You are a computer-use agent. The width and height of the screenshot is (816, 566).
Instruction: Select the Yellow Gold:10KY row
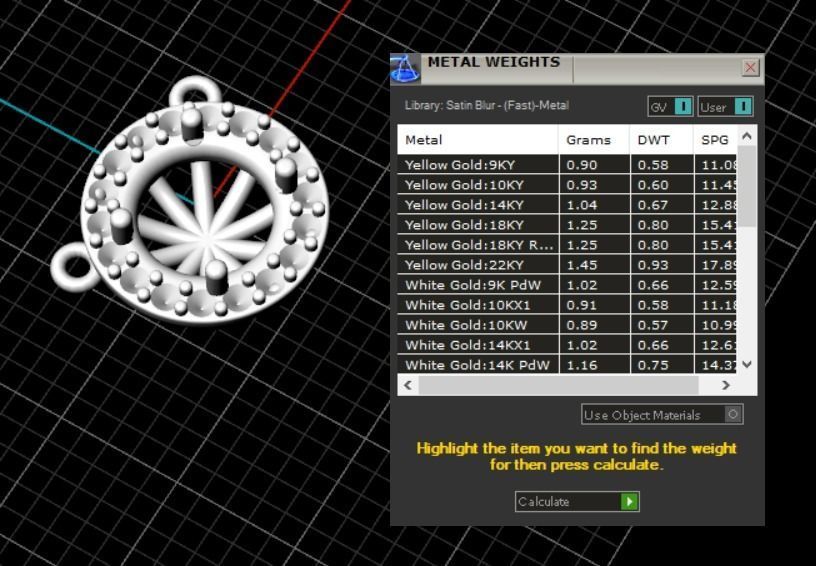[567, 185]
